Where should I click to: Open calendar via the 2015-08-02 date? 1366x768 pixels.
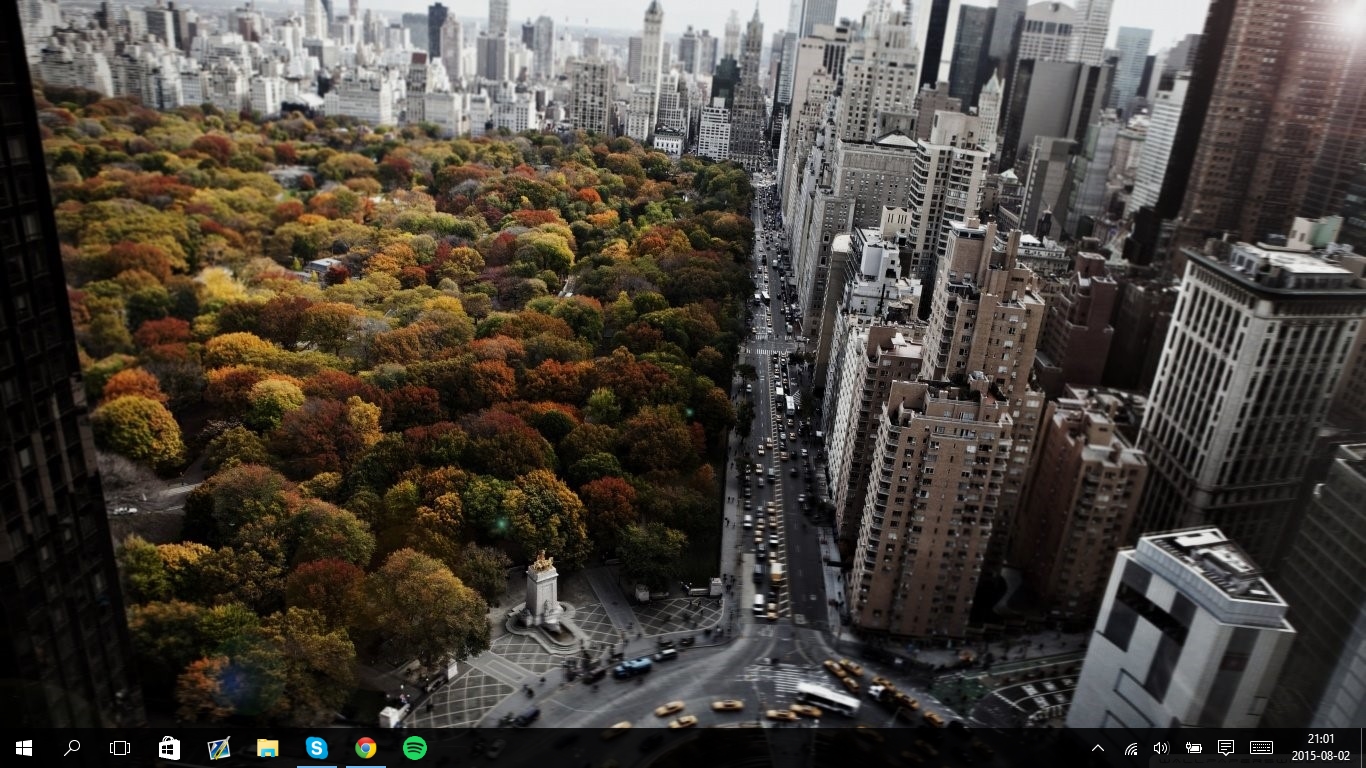point(1320,757)
